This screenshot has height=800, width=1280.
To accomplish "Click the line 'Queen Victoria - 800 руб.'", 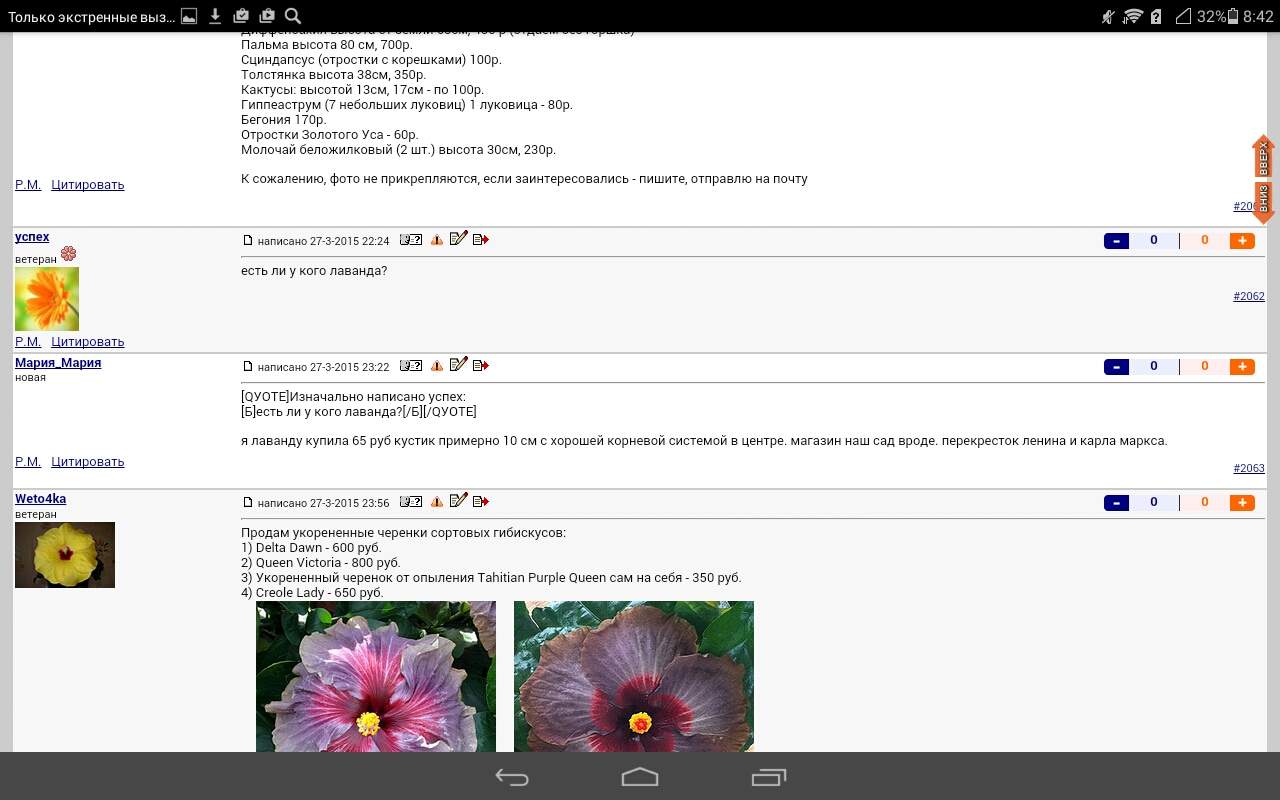I will coord(321,563).
